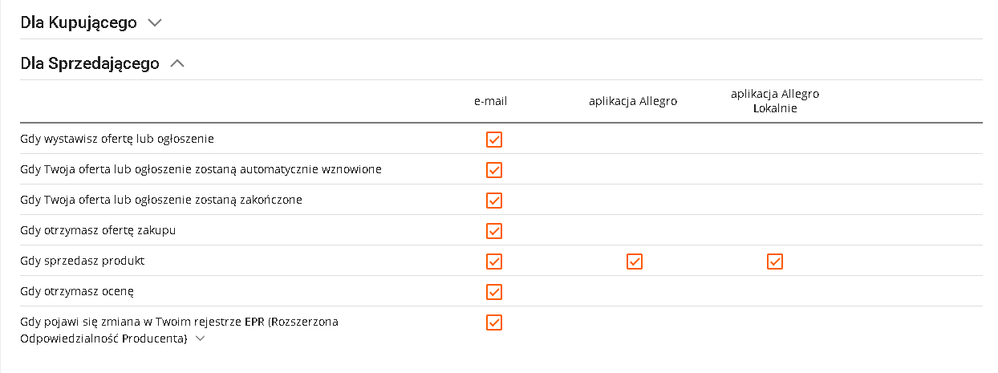Select the aplikacja Allegro Lokalnie column header
The width and height of the screenshot is (998, 373).
(x=775, y=101)
